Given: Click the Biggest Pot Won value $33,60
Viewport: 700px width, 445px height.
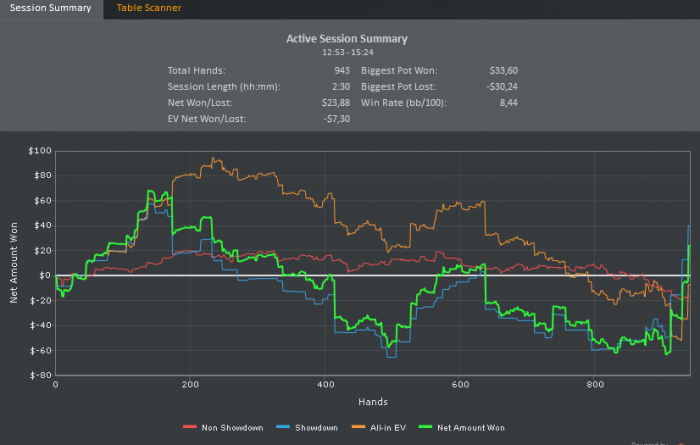Looking at the screenshot, I should pyautogui.click(x=503, y=71).
